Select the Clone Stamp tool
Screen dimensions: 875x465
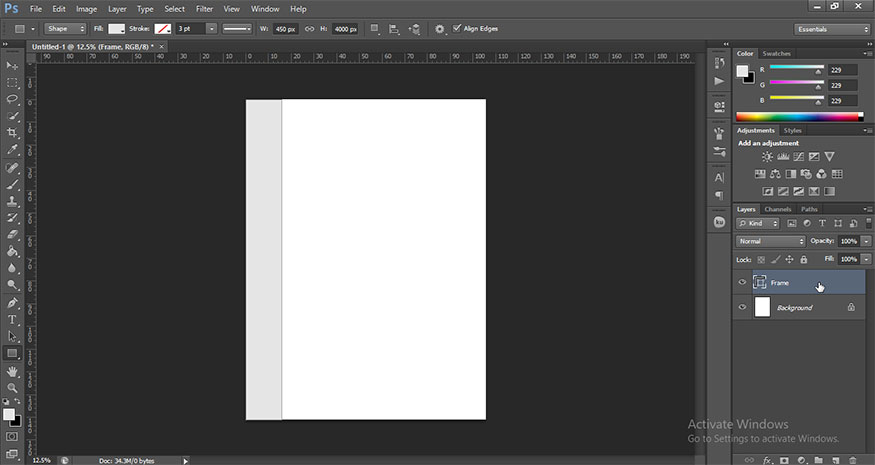[x=12, y=201]
